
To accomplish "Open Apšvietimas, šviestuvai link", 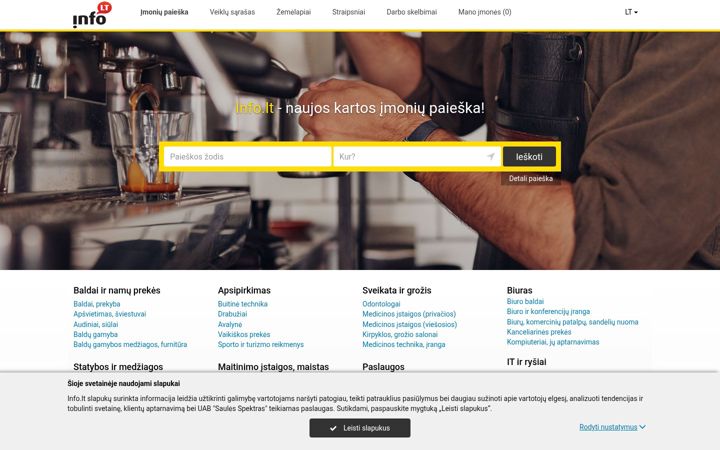I will coord(109,314).
